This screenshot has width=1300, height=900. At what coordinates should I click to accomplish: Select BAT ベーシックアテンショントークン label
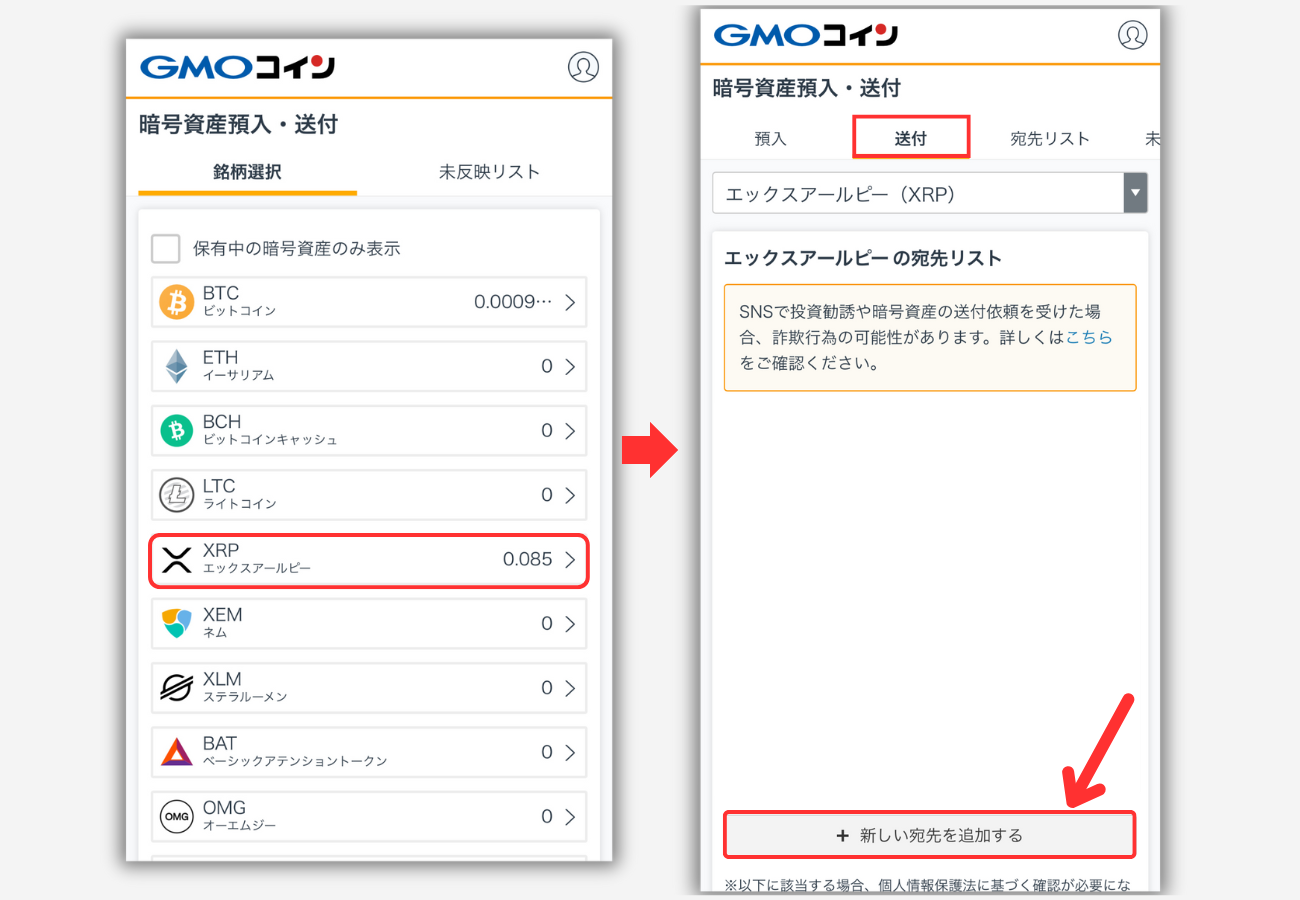295,751
